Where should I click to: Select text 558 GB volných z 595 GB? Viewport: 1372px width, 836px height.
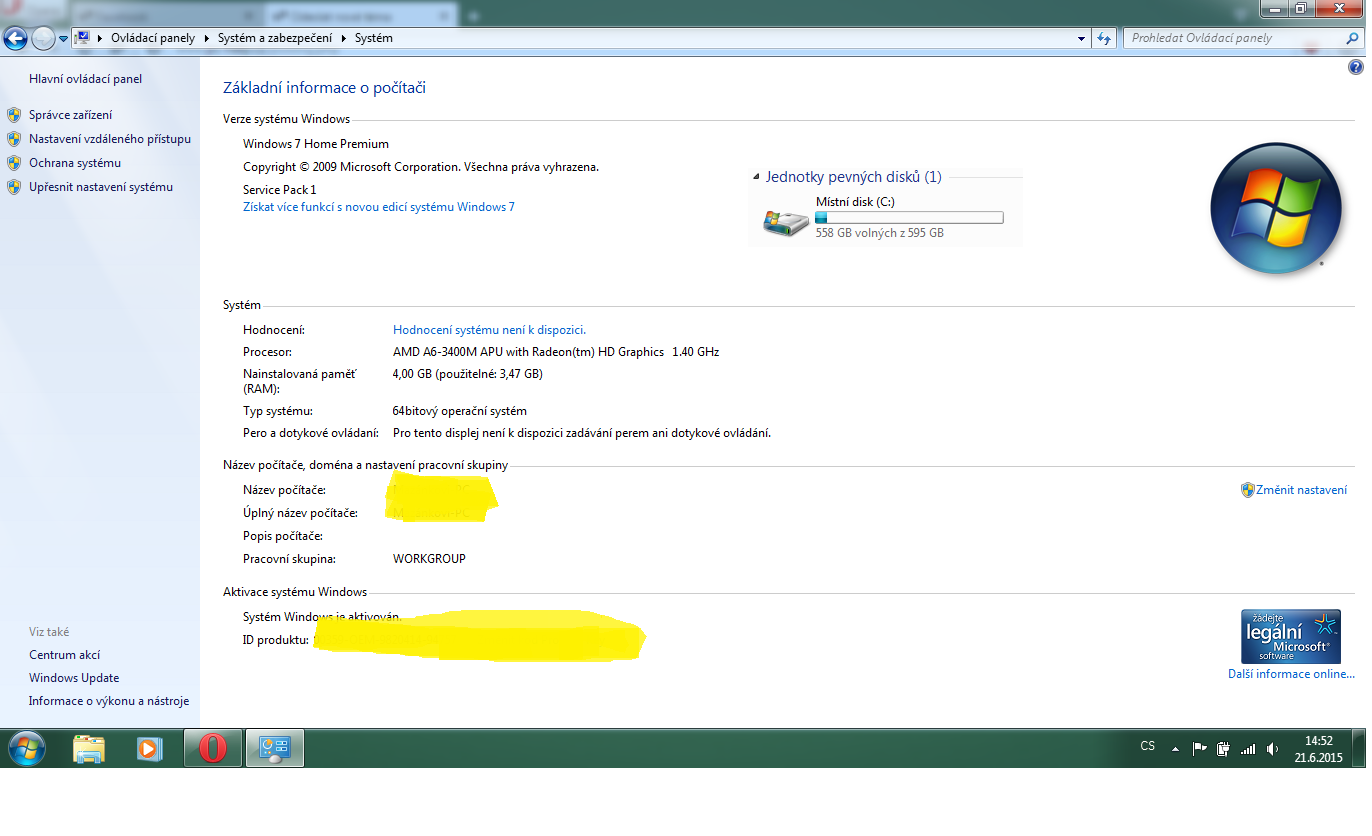(880, 233)
